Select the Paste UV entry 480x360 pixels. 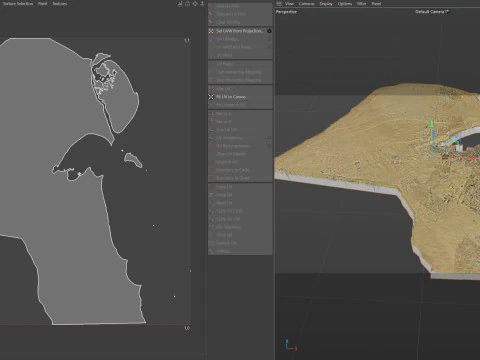[x=240, y=195]
